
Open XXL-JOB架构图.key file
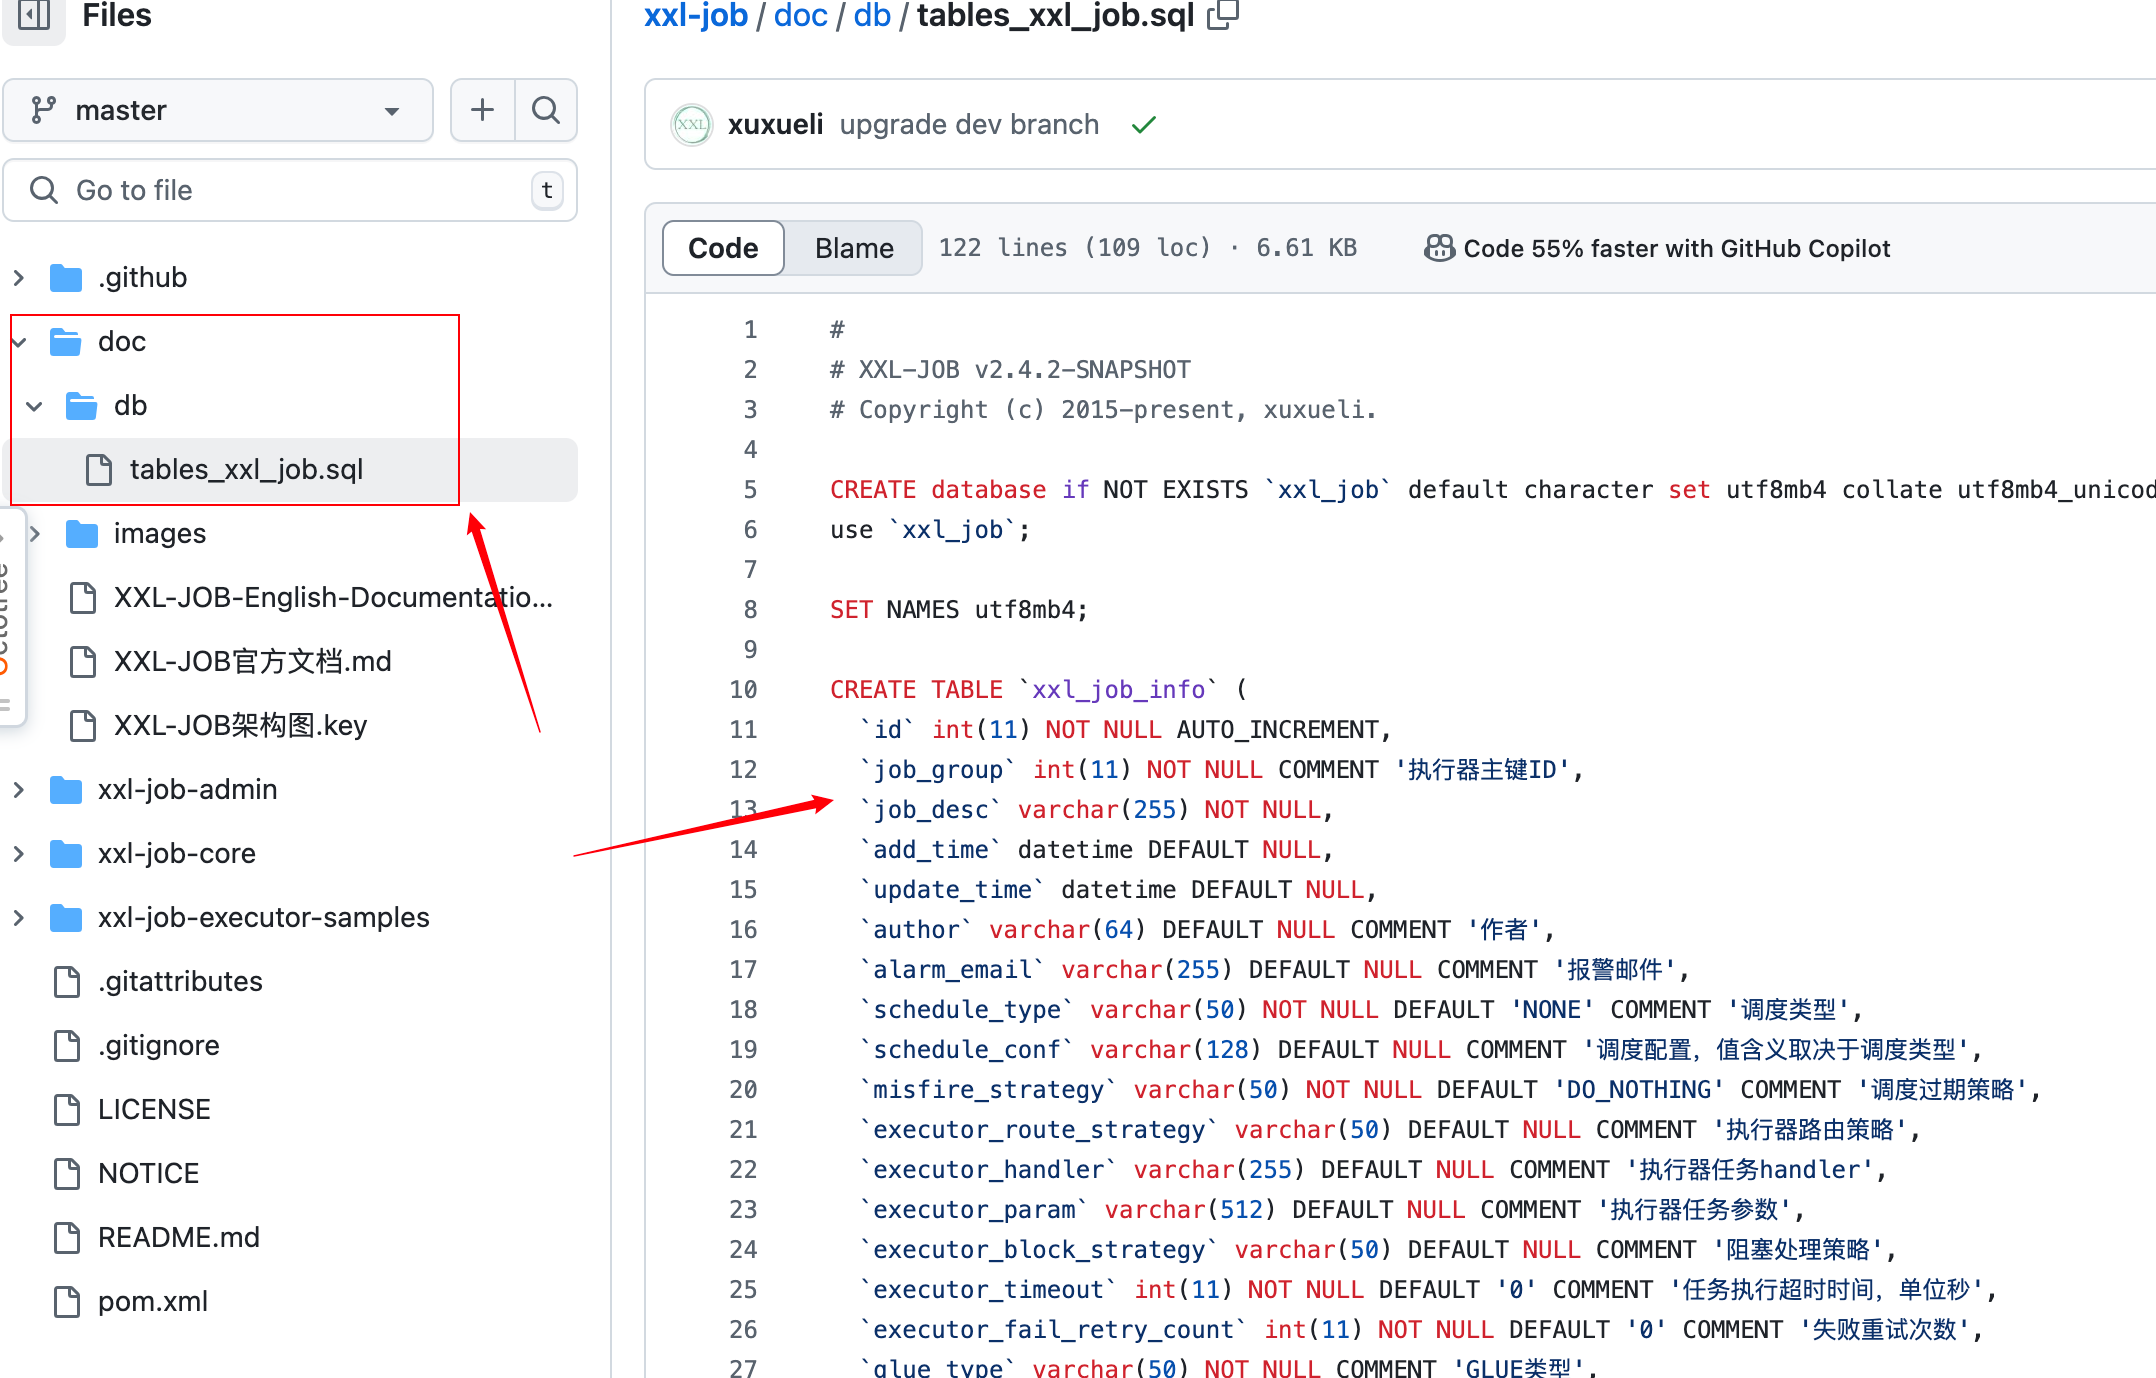point(241,726)
